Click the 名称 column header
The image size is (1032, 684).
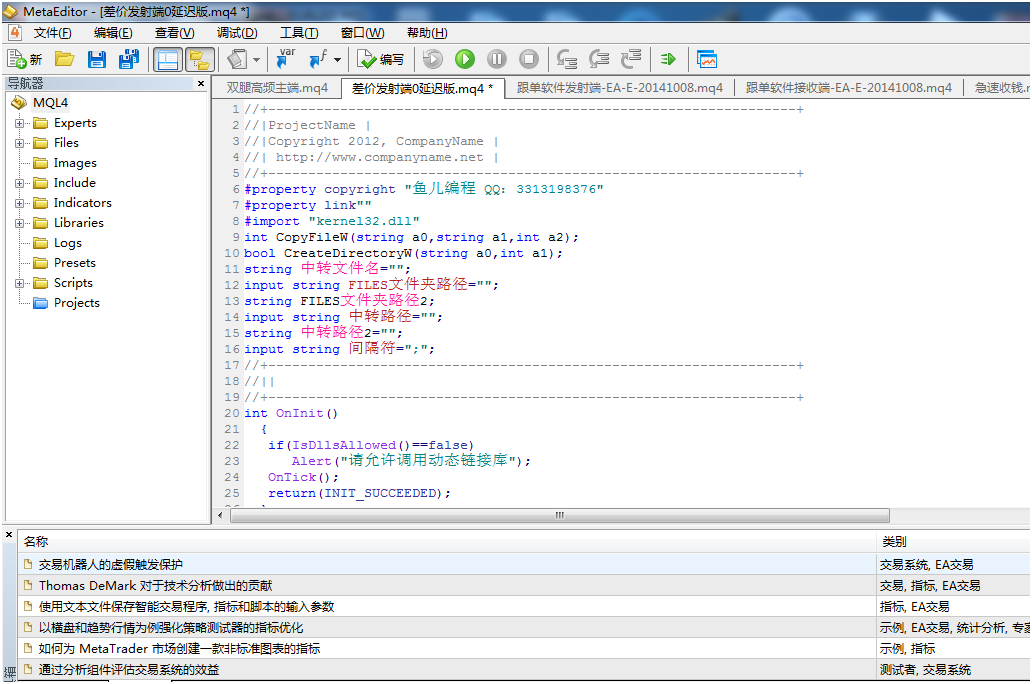(x=447, y=542)
